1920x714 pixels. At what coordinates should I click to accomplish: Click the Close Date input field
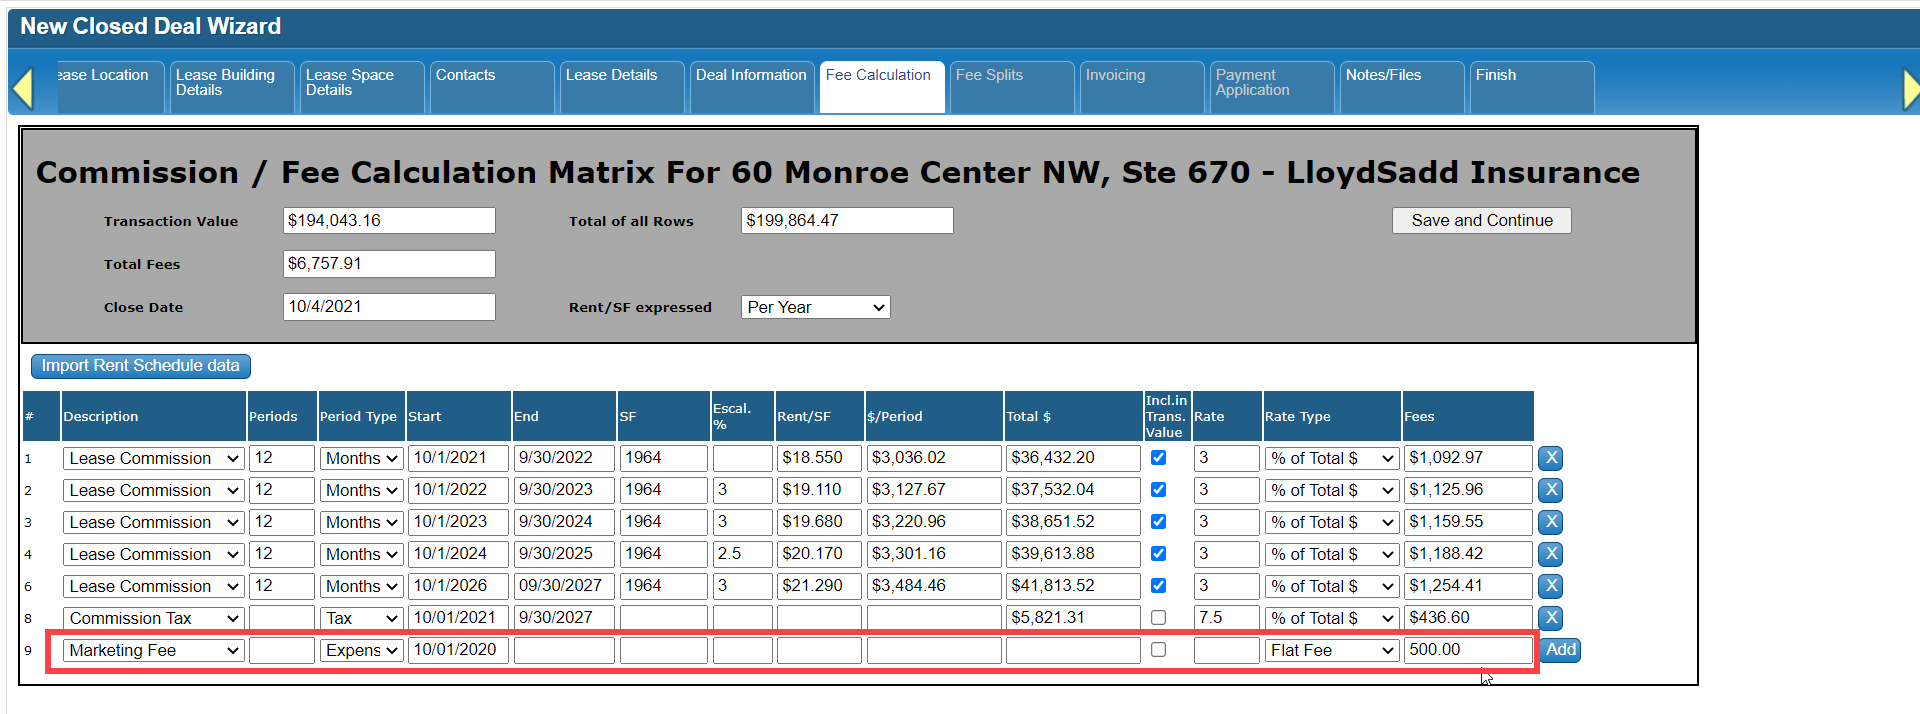click(x=388, y=307)
